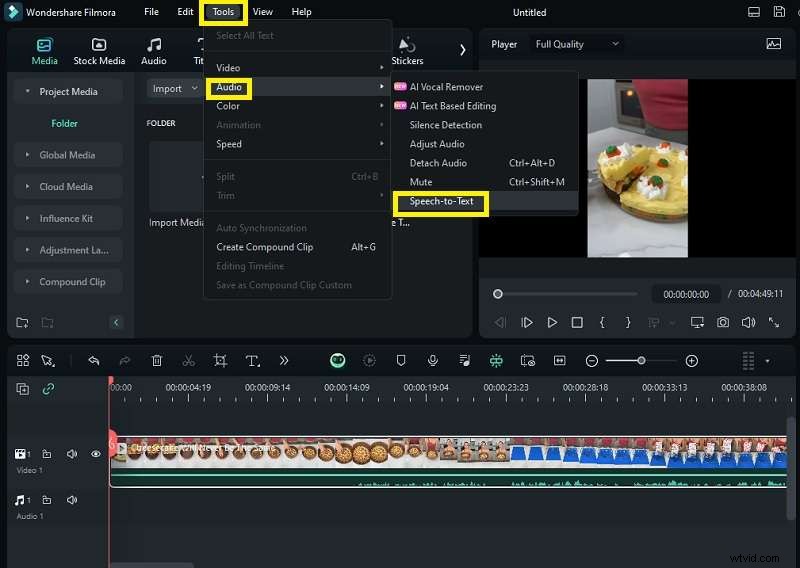Image resolution: width=800 pixels, height=568 pixels.
Task: Mute the Audio 1 track
Action: (71, 500)
